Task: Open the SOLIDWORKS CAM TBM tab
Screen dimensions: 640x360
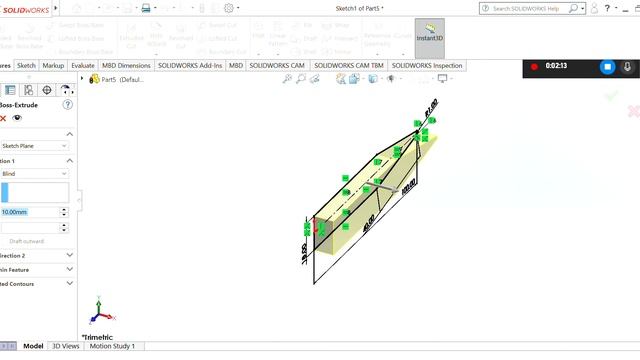Action: point(349,65)
